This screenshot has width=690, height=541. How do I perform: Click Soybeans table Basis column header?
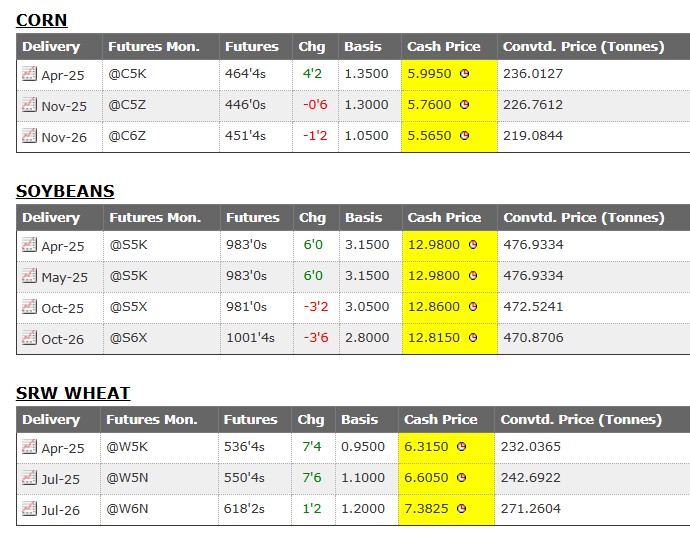(x=364, y=217)
